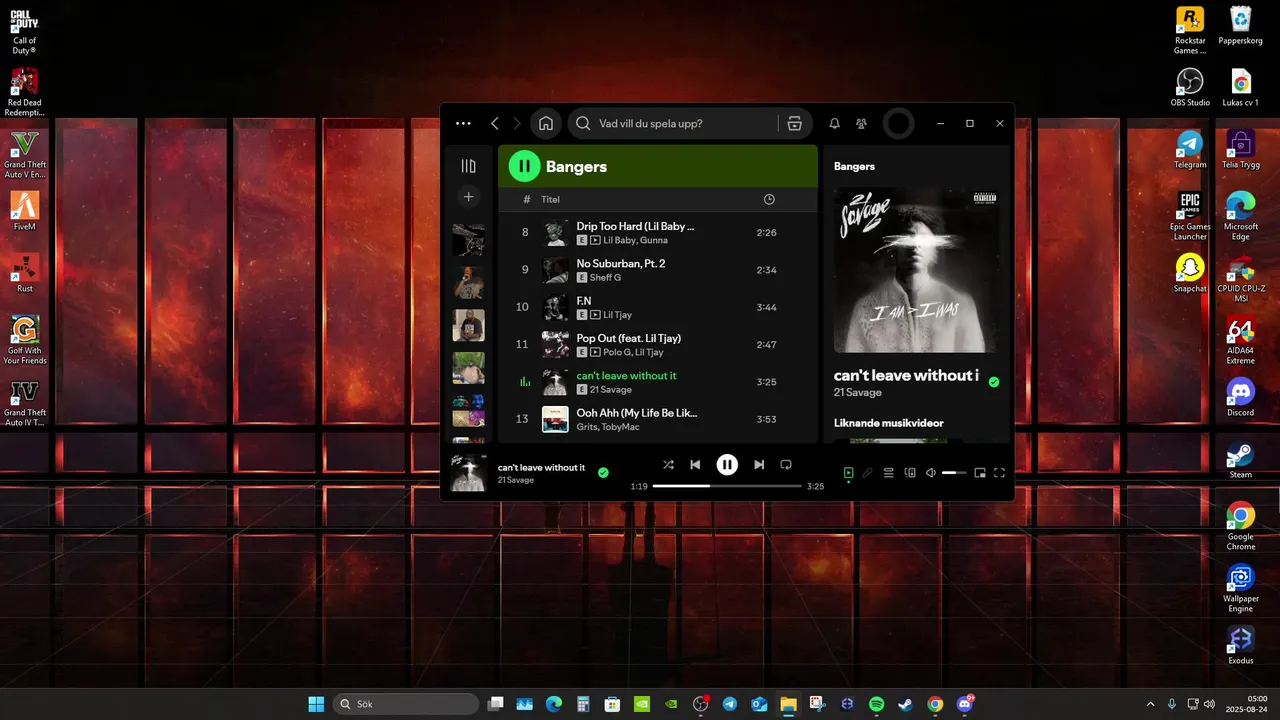
Task: Remove liked checkmark in the player bar
Action: [603, 473]
